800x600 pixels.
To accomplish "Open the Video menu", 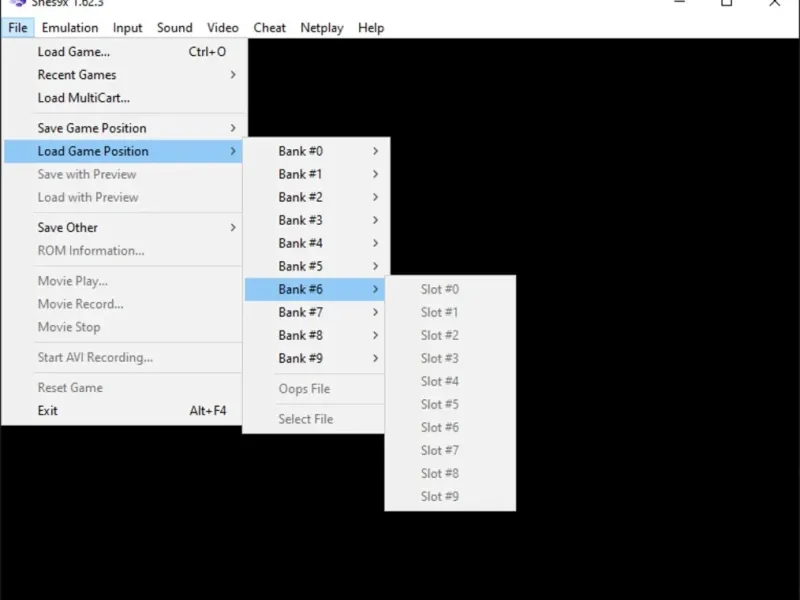I will tap(222, 28).
